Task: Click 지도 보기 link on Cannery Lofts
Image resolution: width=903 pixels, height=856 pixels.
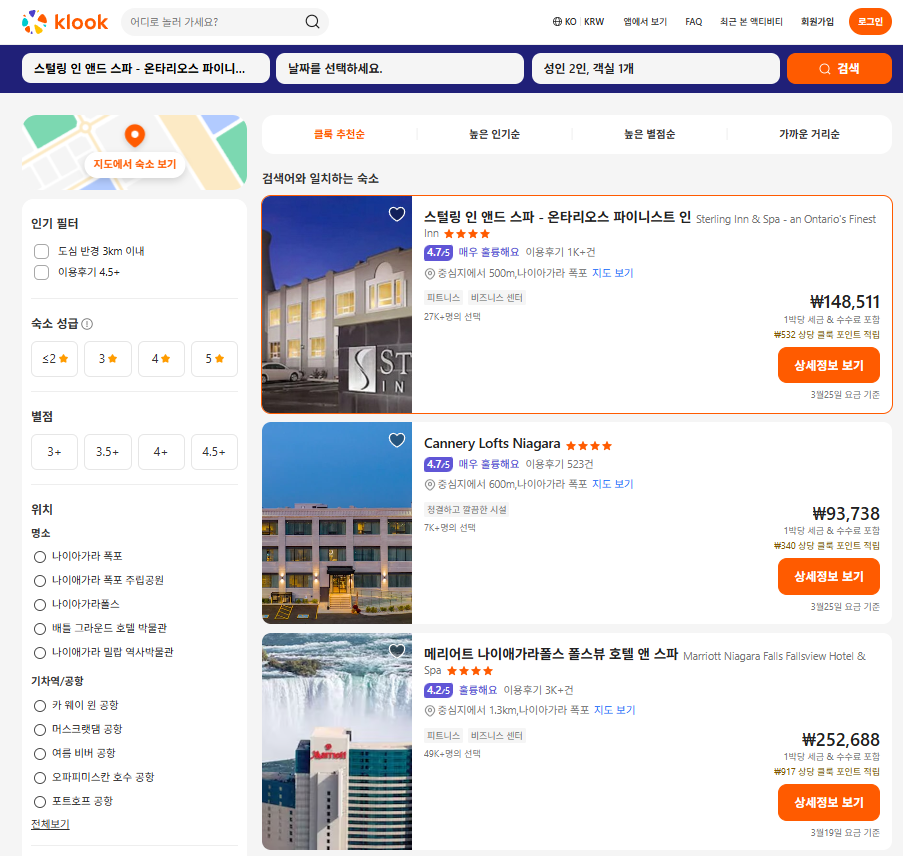Action: tap(613, 484)
